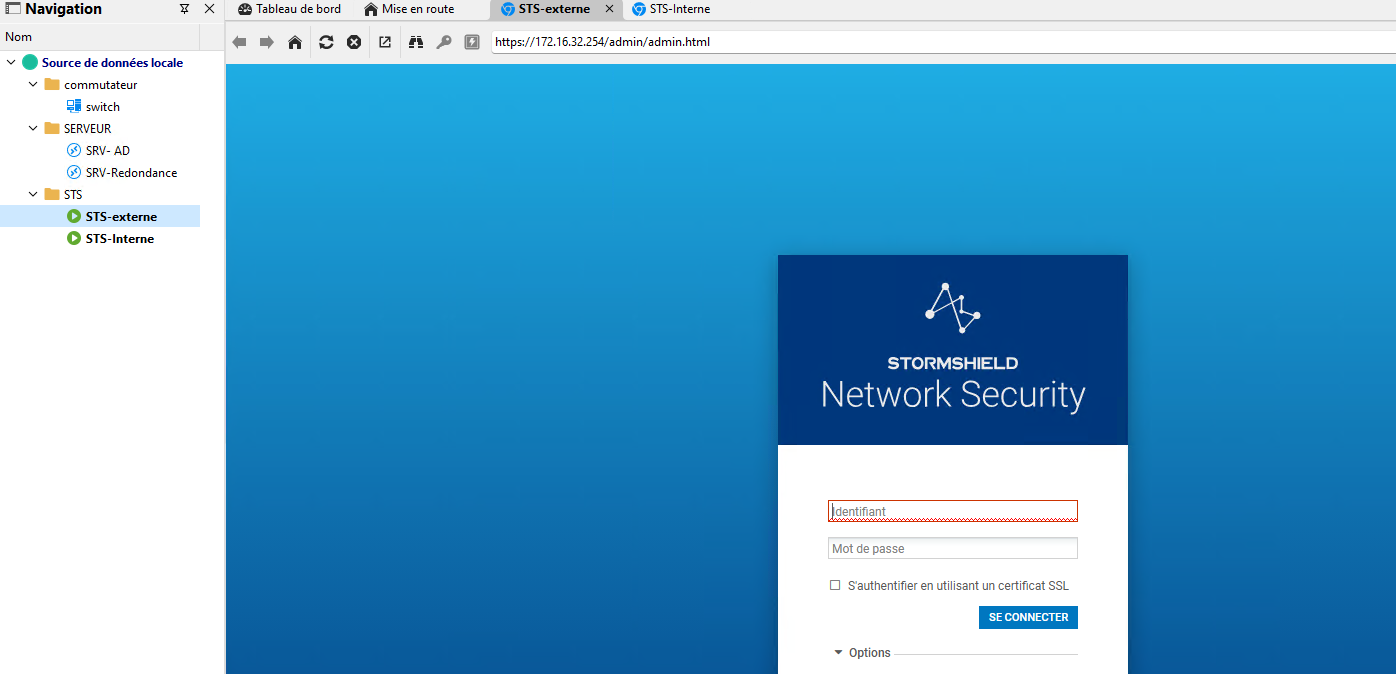
Task: Click the binoculars search icon
Action: pyautogui.click(x=417, y=42)
